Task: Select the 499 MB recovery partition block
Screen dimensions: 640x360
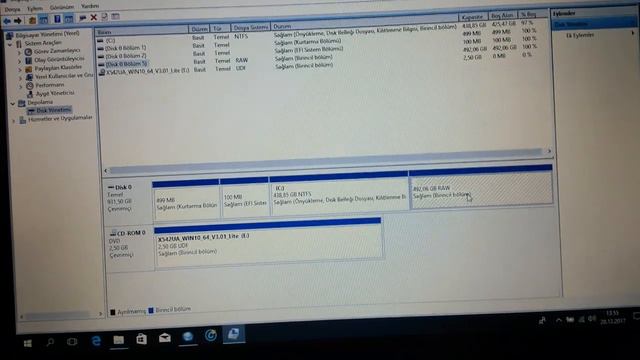Action: pos(186,200)
